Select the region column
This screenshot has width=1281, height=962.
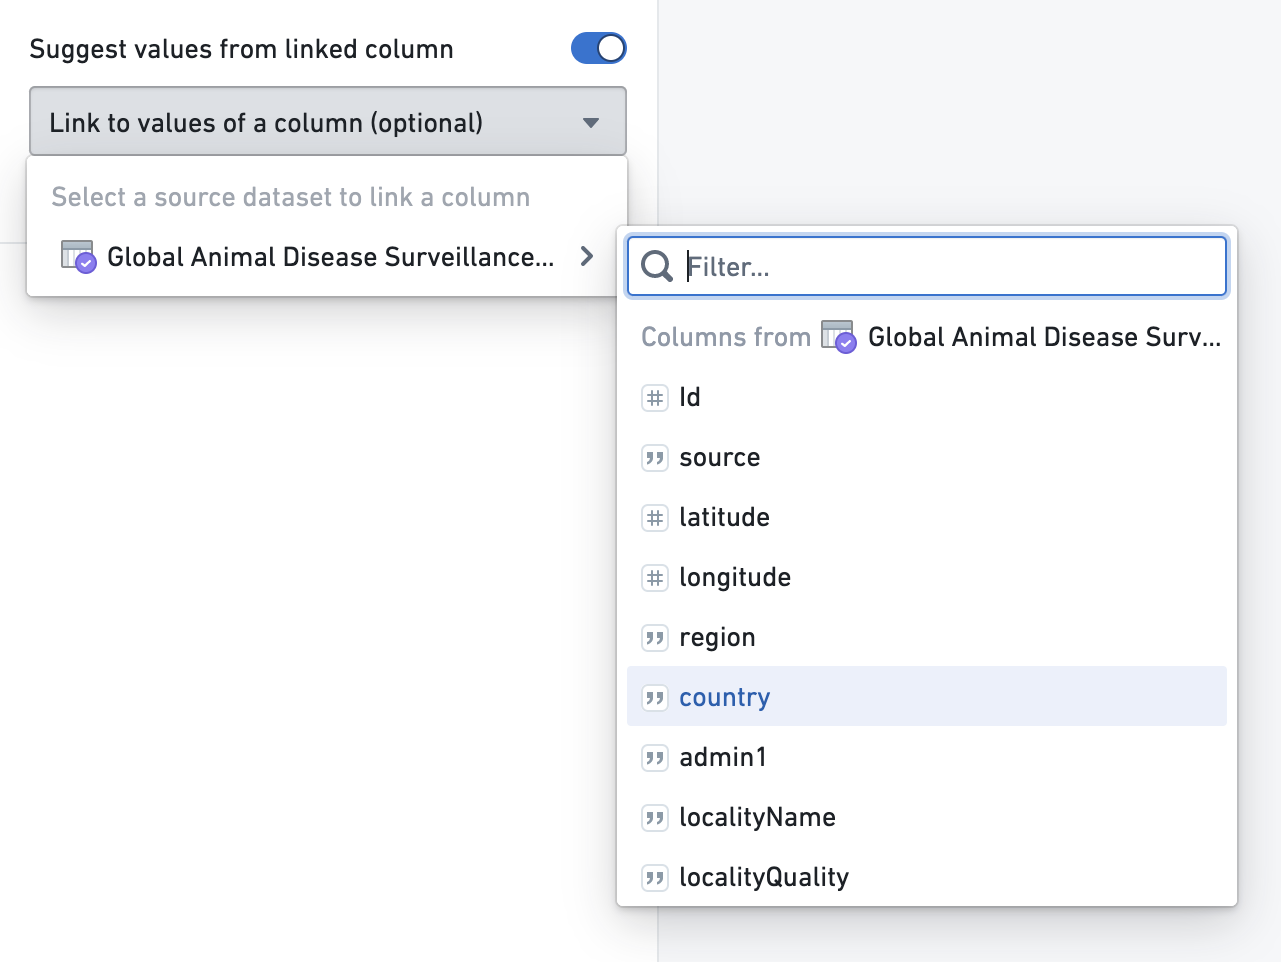pos(927,637)
